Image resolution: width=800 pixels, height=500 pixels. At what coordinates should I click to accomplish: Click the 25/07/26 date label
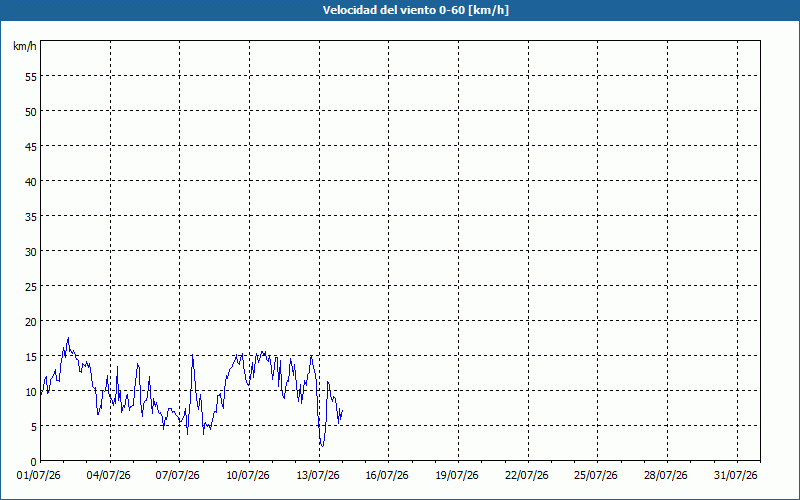pyautogui.click(x=596, y=475)
